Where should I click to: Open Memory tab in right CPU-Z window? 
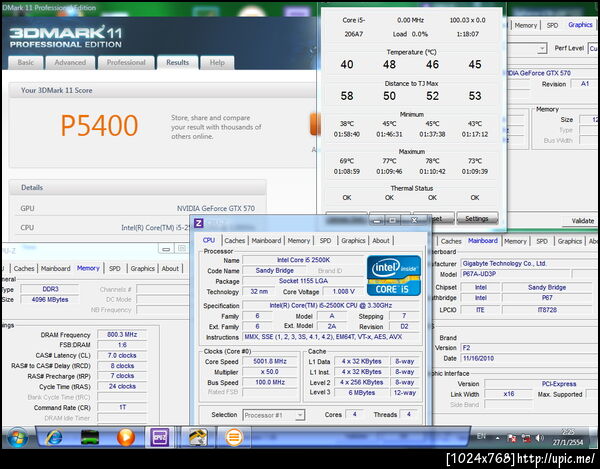click(x=515, y=241)
